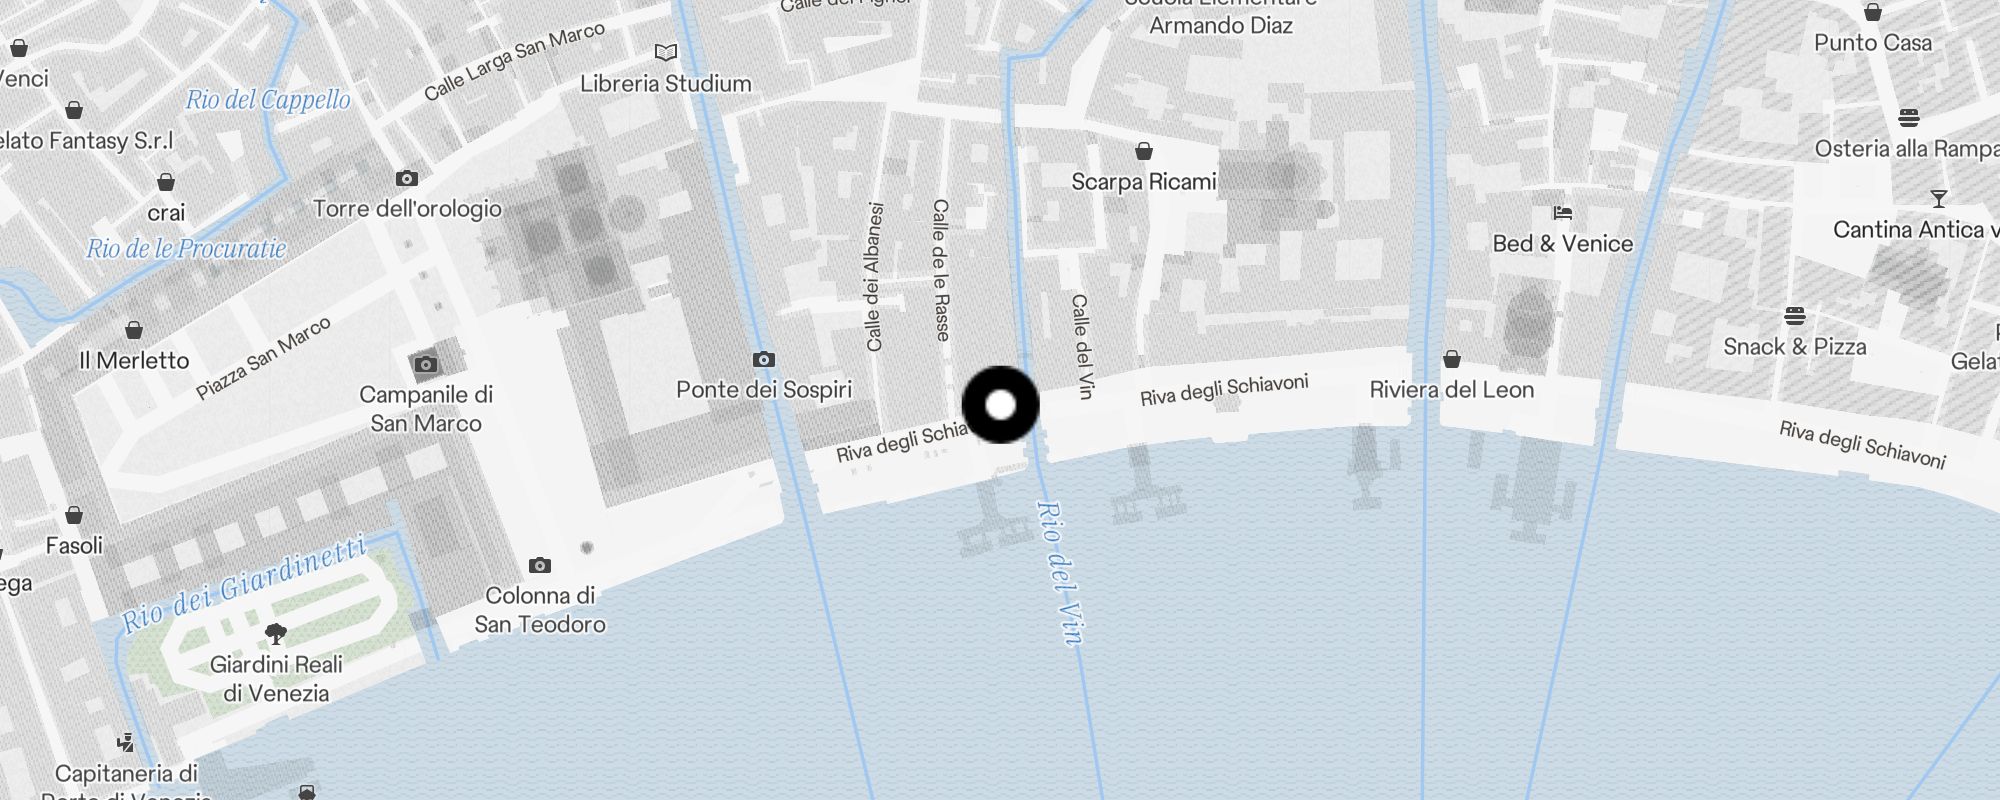Click the Rio dei Giardinetti label
This screenshot has height=800, width=2000.
pyautogui.click(x=245, y=584)
